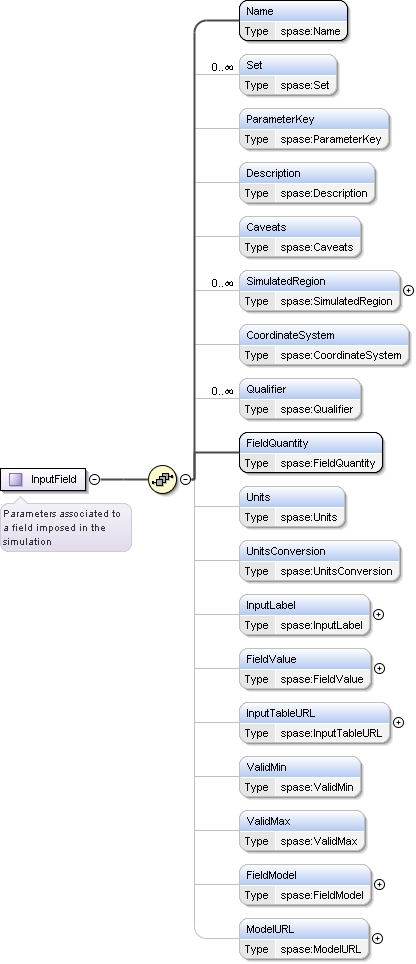Click the spase:FieldValue type value
The image size is (416, 964).
pyautogui.click(x=322, y=680)
